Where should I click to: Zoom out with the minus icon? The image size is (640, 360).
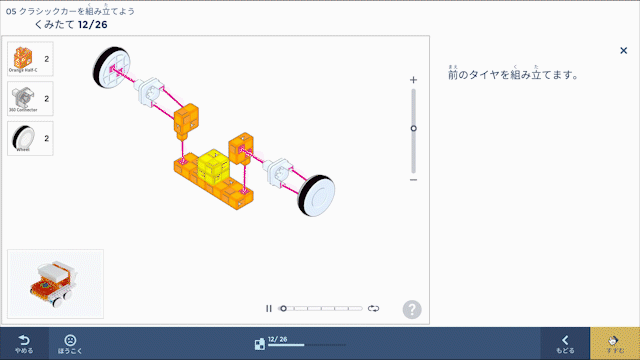coord(413,180)
